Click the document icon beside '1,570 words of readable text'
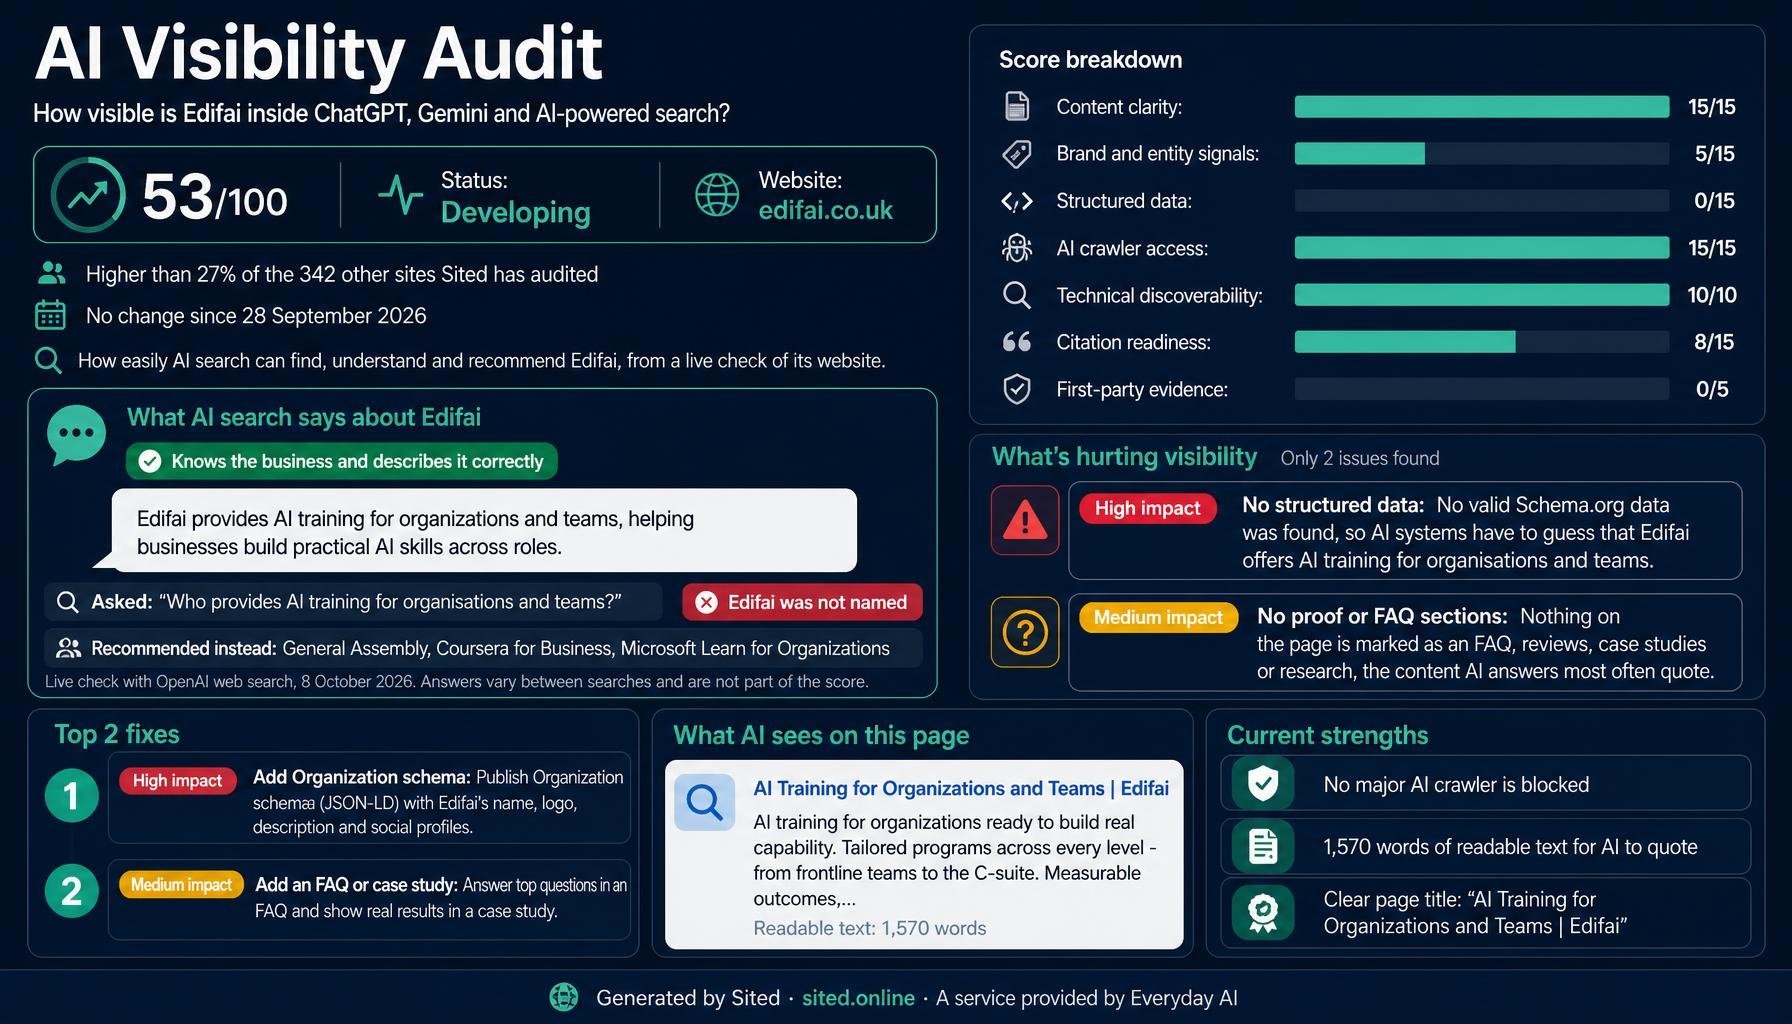Screen dimensions: 1792x1024 [1263, 846]
